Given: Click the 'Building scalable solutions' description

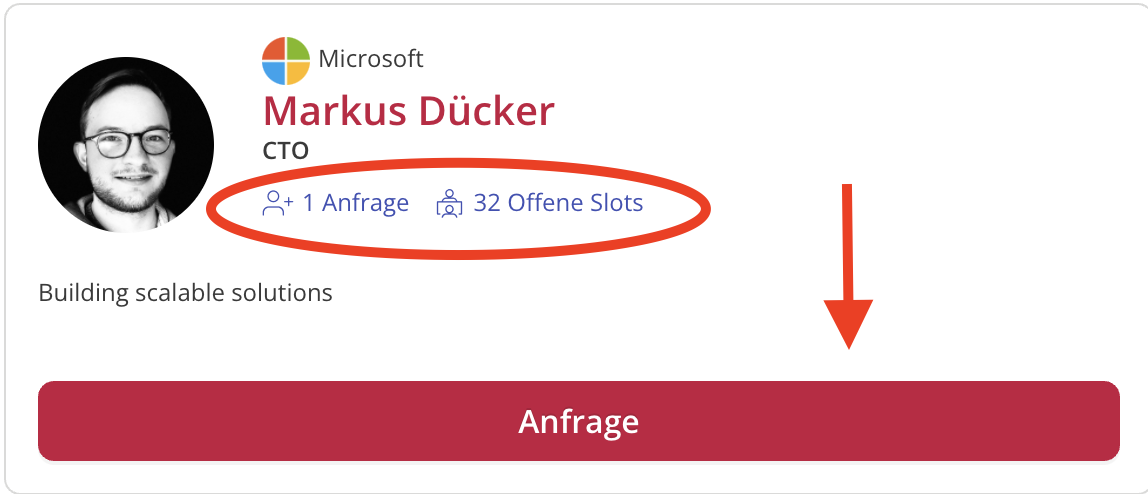Looking at the screenshot, I should coord(185,293).
